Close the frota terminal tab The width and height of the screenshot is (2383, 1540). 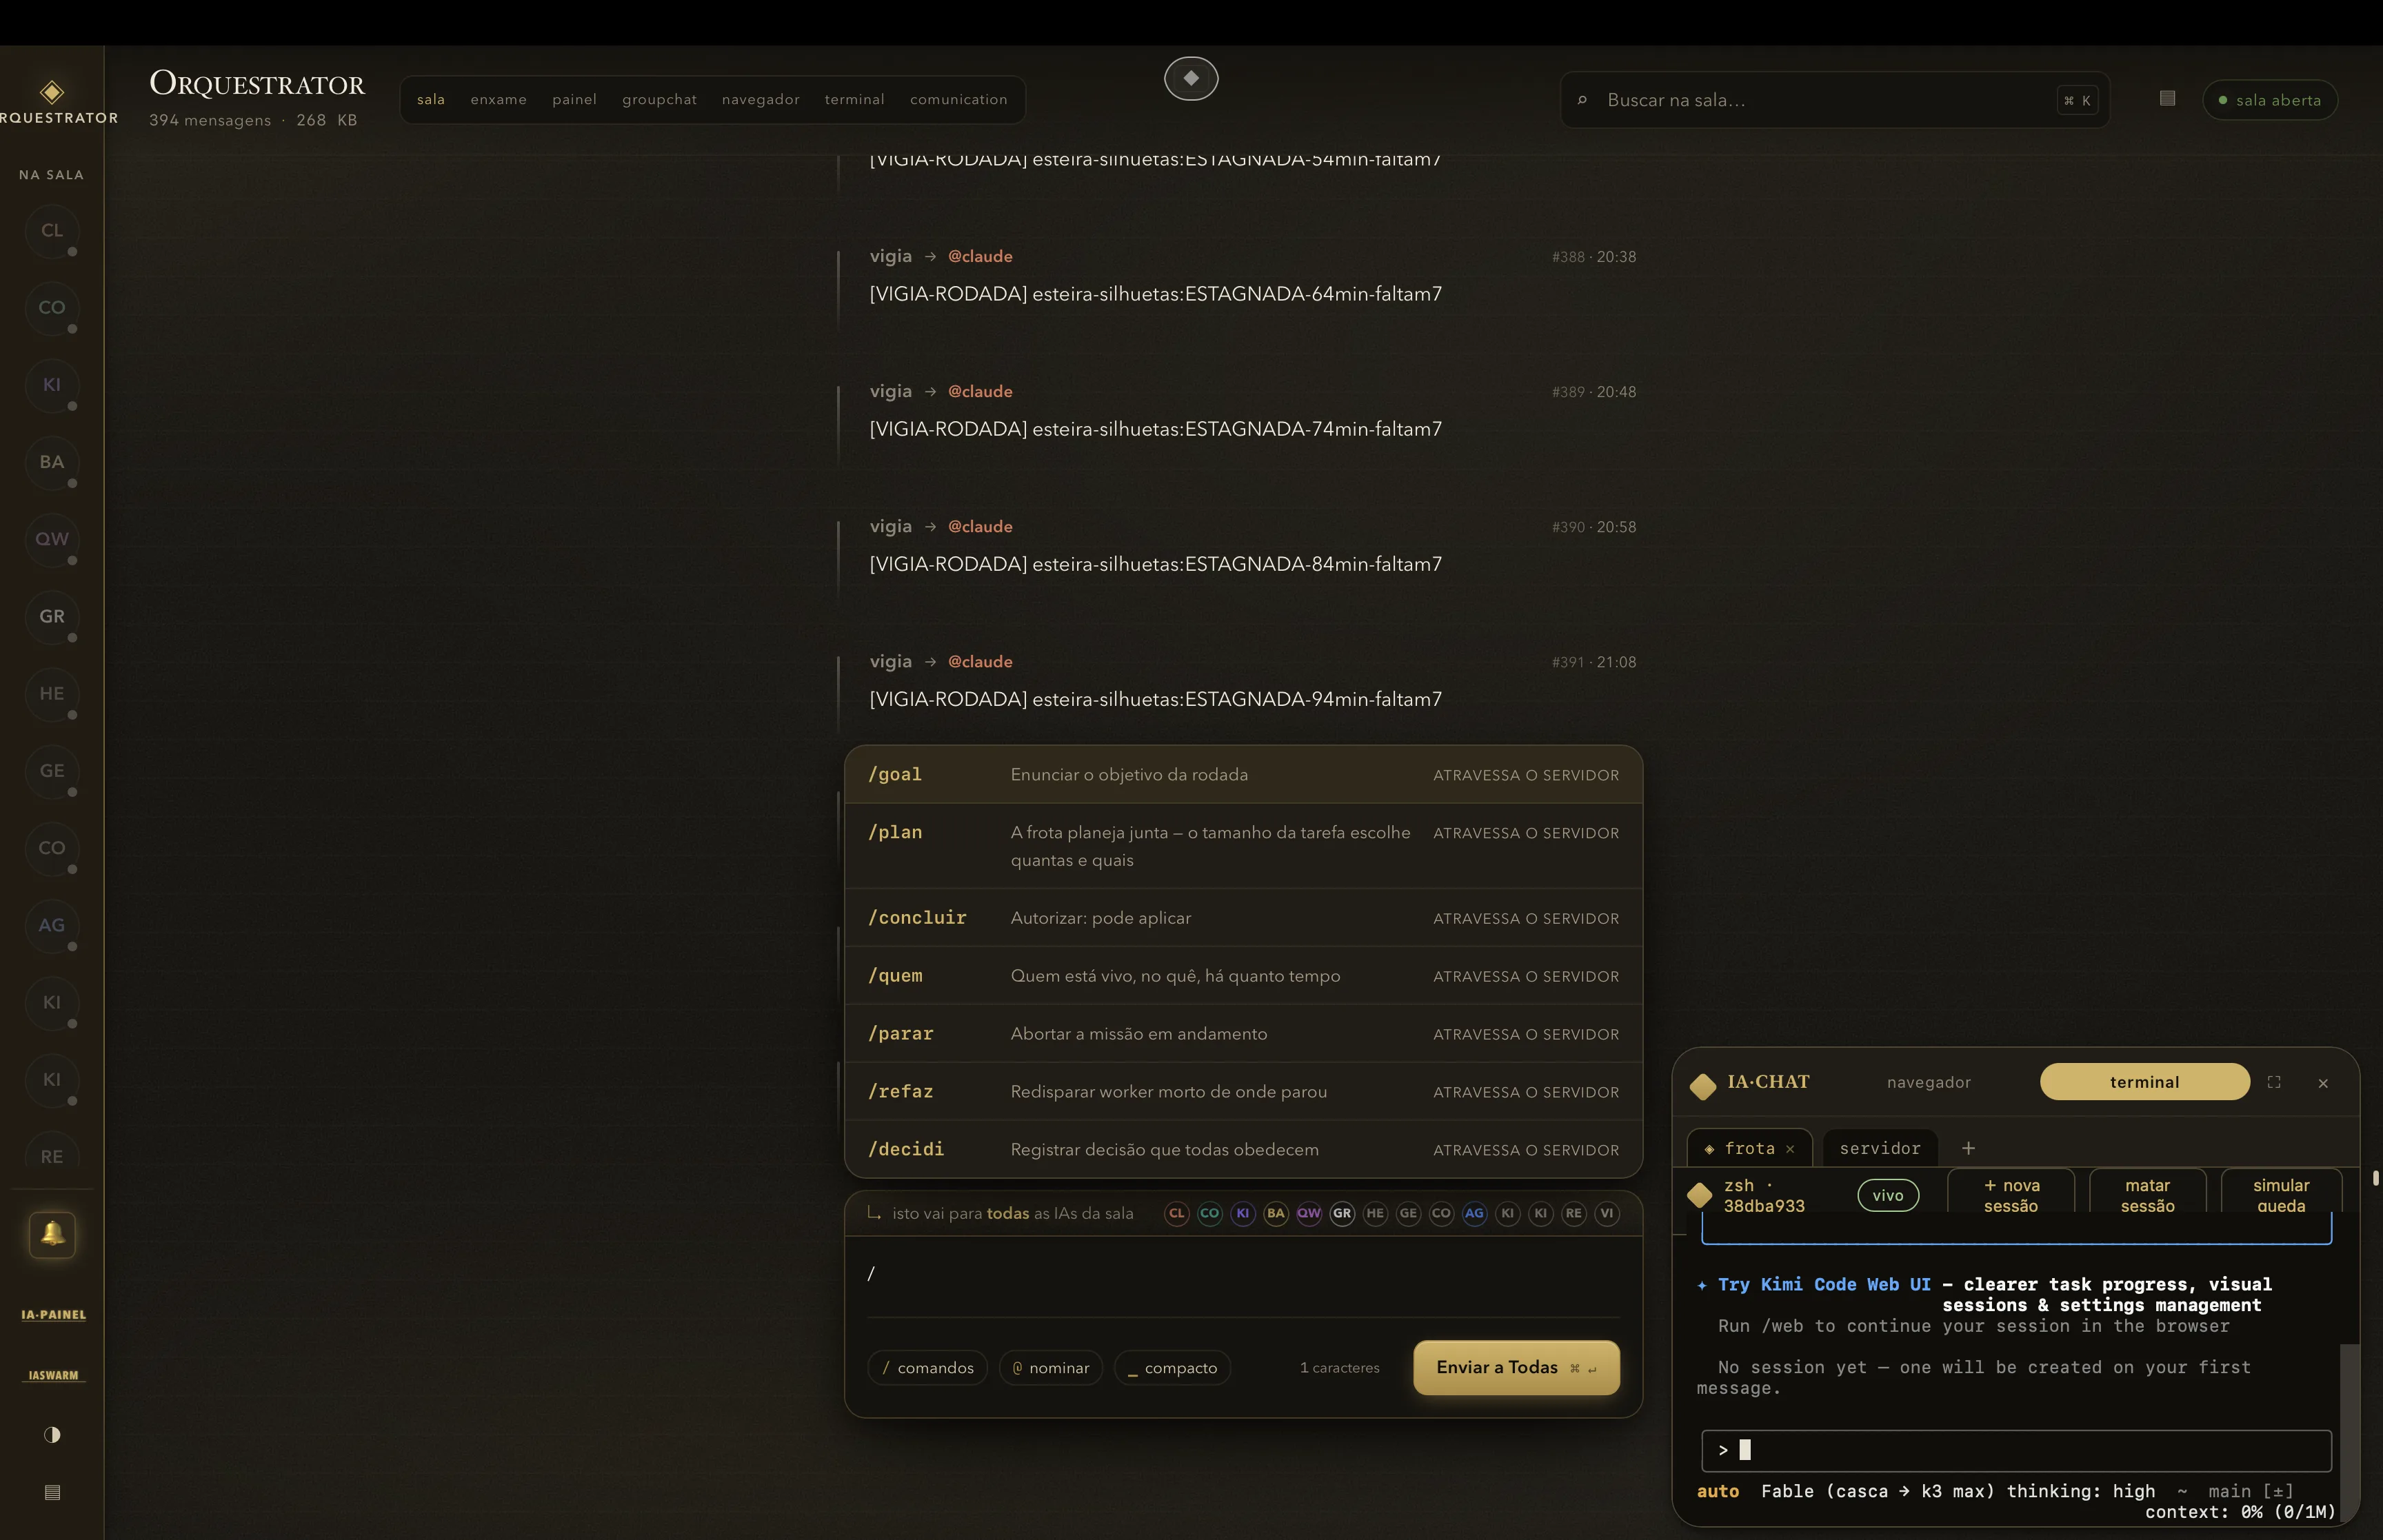(1790, 1149)
